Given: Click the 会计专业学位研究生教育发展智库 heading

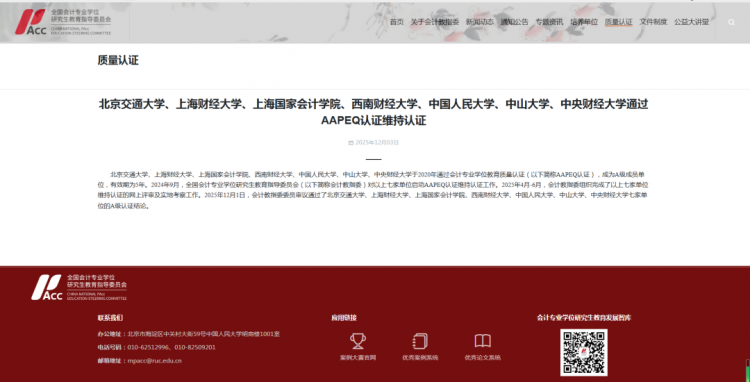Looking at the screenshot, I should tap(584, 317).
